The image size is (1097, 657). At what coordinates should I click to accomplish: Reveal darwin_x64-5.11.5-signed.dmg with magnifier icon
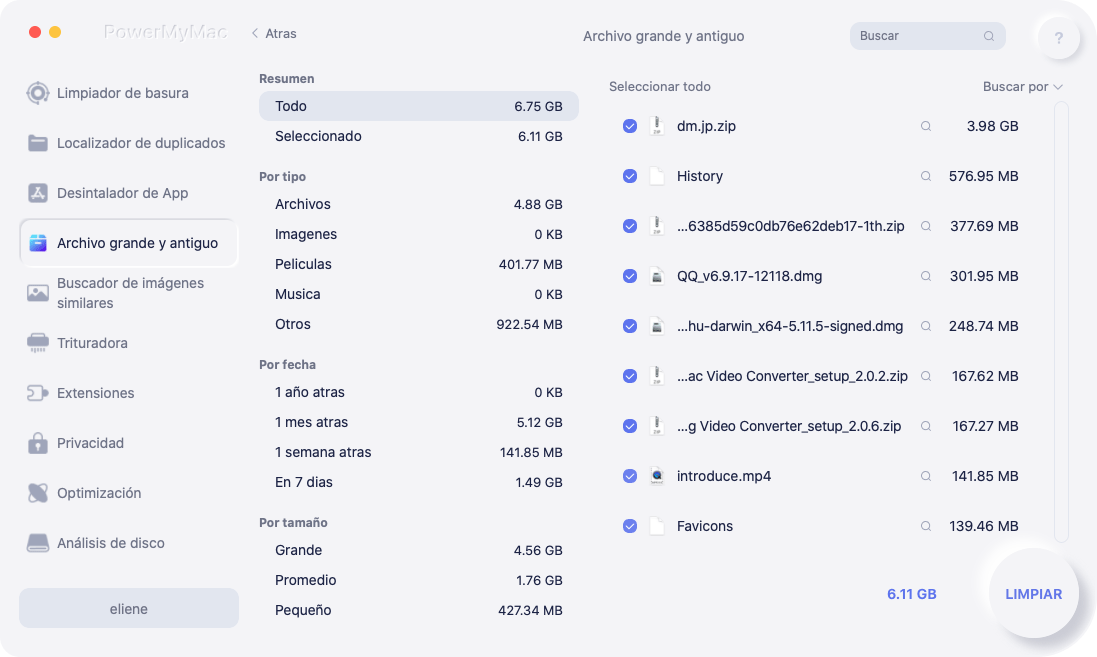pyautogui.click(x=926, y=326)
